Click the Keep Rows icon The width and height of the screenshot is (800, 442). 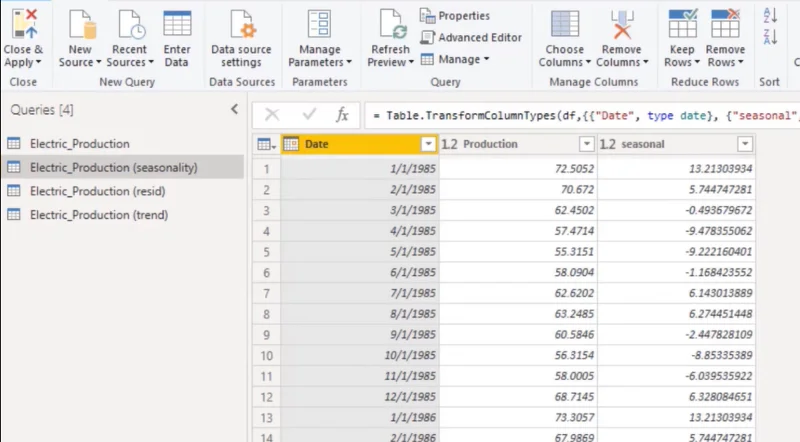682,23
